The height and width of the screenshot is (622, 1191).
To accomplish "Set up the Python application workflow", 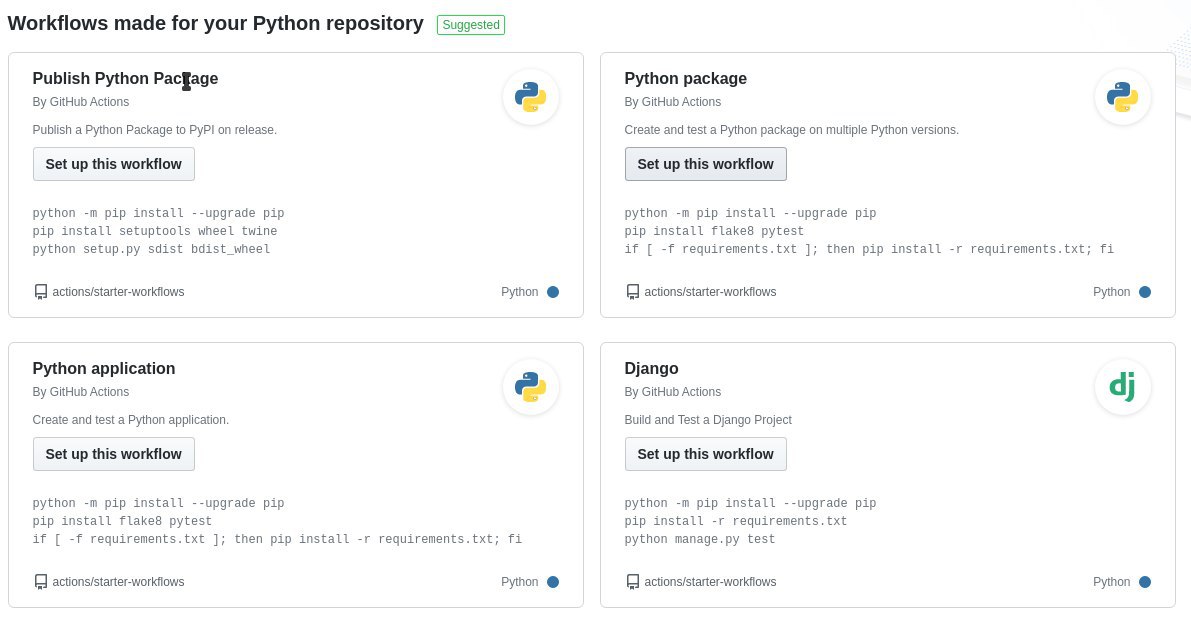I will click(x=114, y=454).
